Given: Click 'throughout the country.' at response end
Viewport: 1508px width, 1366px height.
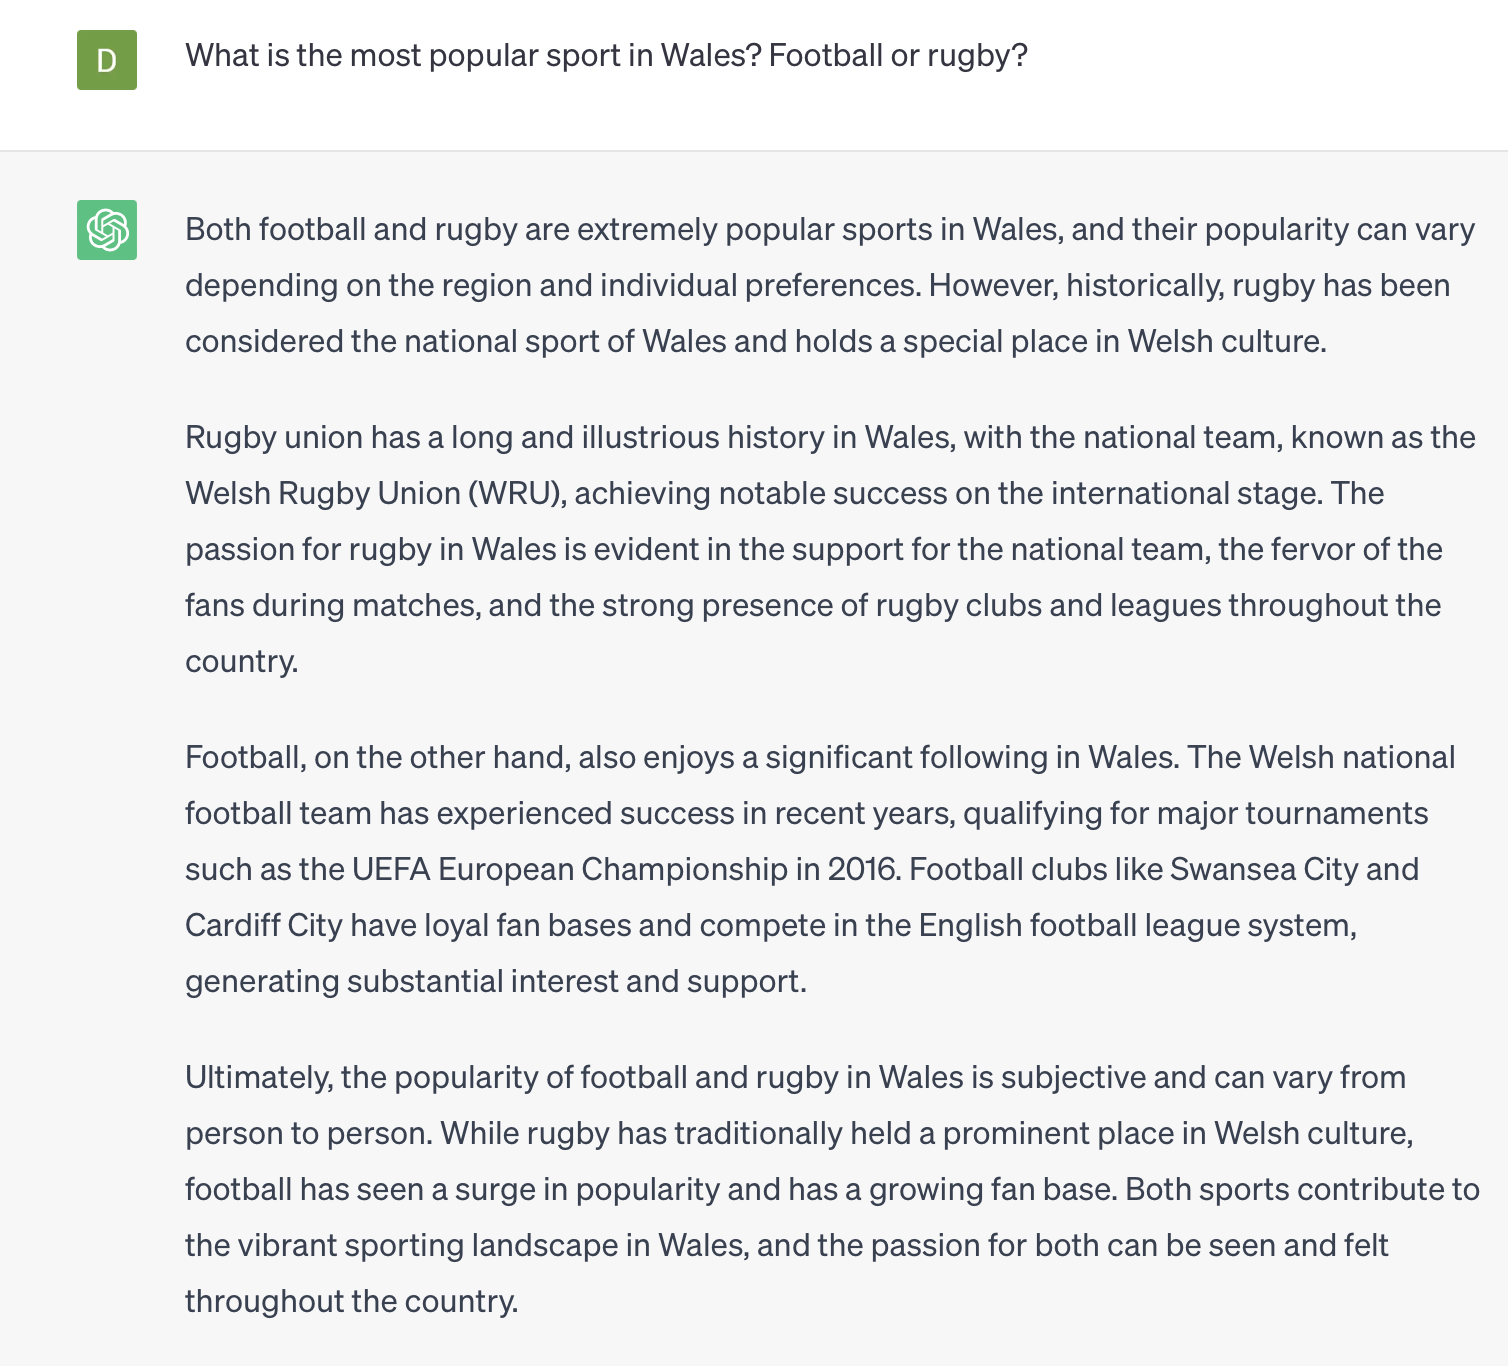Looking at the screenshot, I should point(352,1301).
